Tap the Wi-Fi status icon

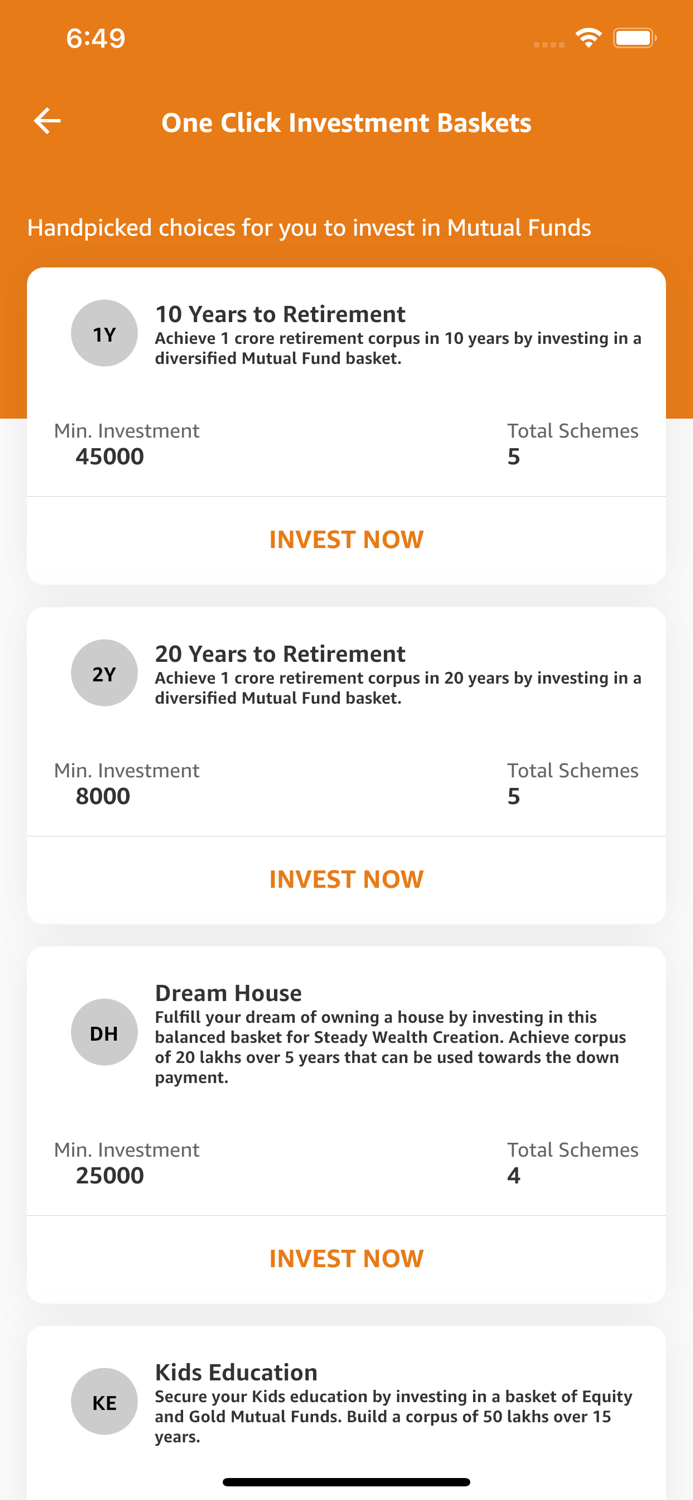[x=589, y=37]
